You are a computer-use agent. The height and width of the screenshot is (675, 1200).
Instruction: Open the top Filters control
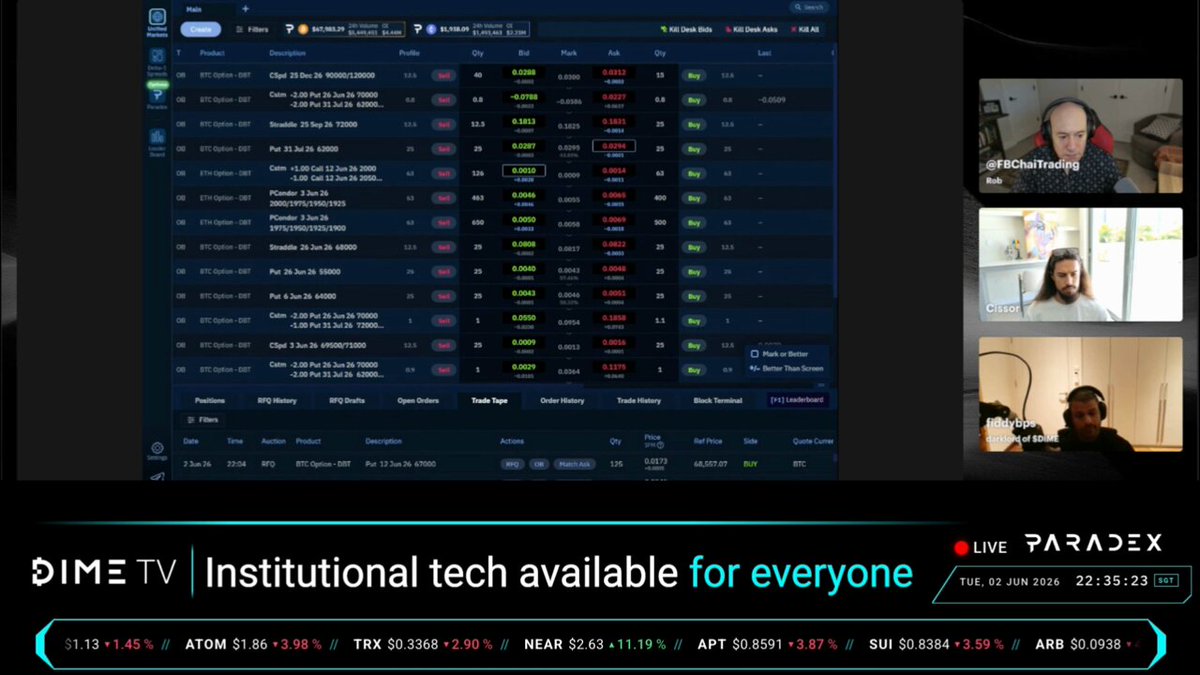pyautogui.click(x=252, y=30)
